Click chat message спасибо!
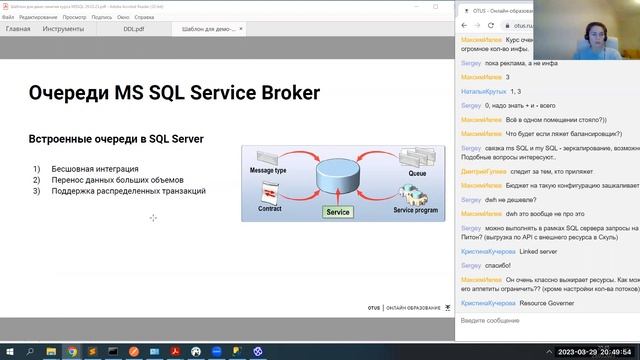This screenshot has height=360, width=640. point(498,265)
